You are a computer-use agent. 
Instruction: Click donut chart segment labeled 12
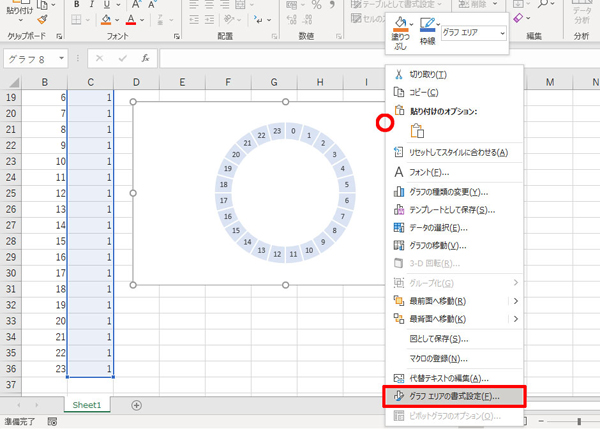(x=277, y=254)
